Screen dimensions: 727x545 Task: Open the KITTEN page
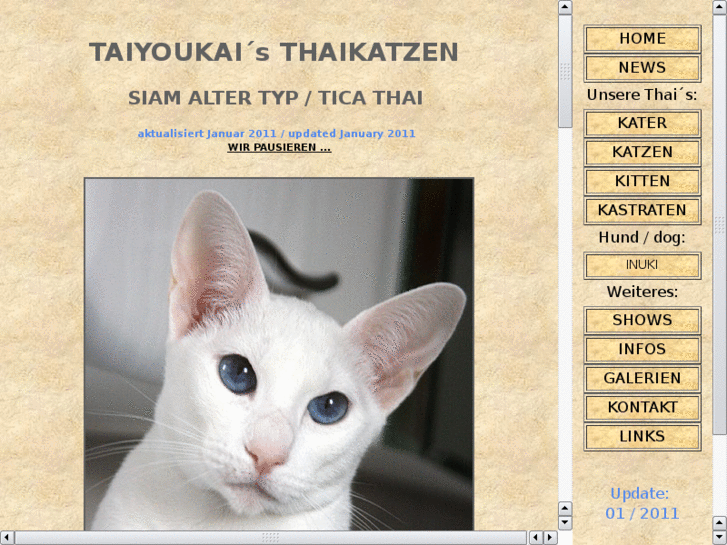642,181
